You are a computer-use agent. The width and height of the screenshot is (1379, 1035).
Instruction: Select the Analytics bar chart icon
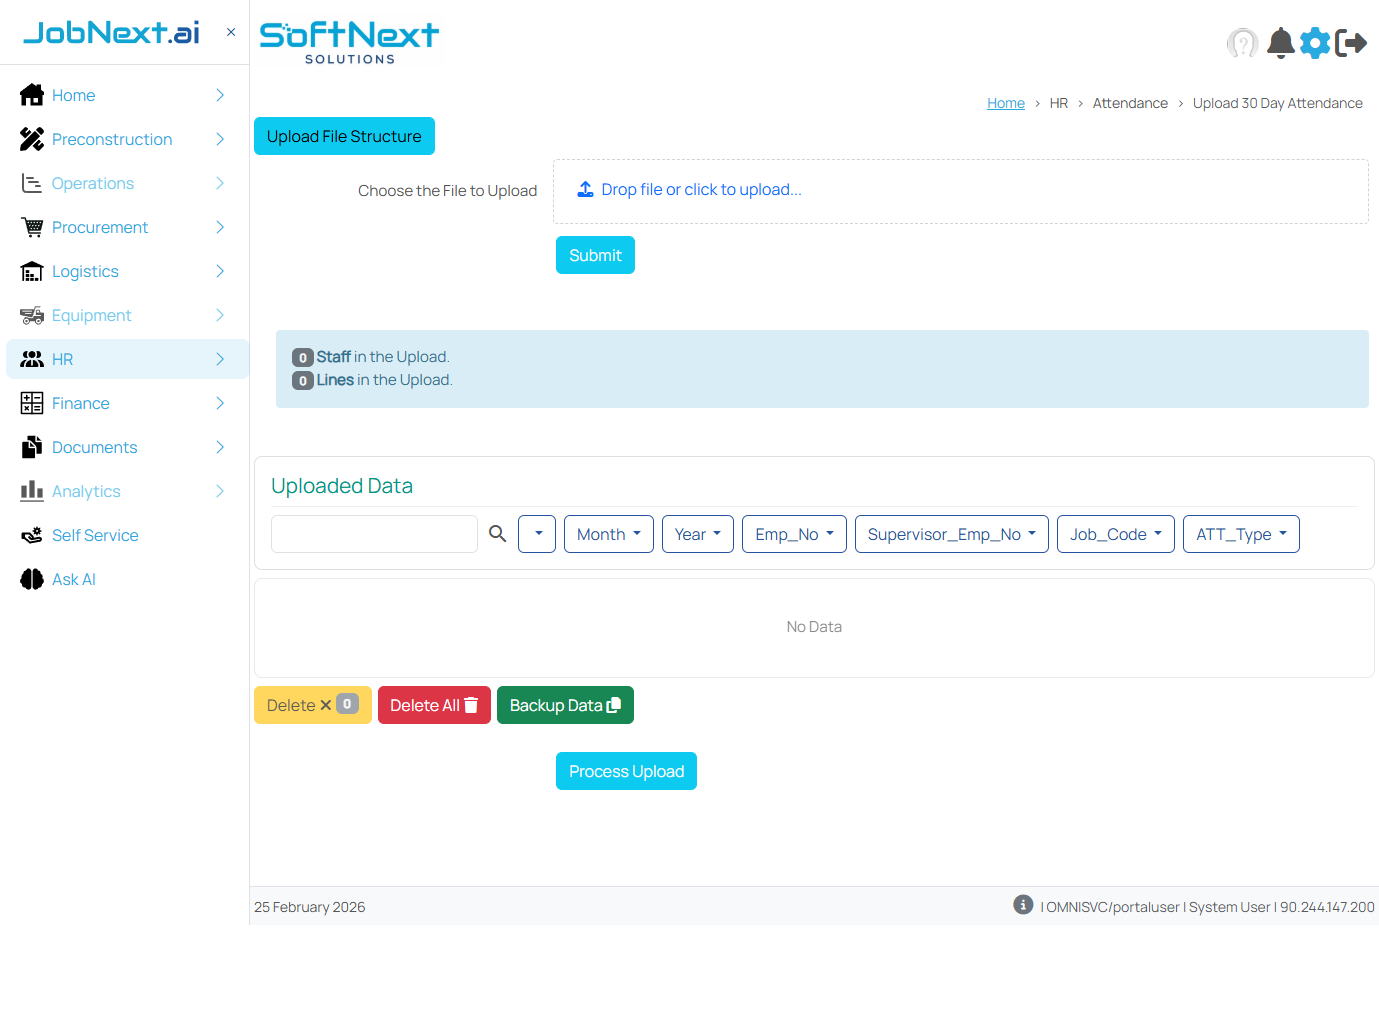31,491
